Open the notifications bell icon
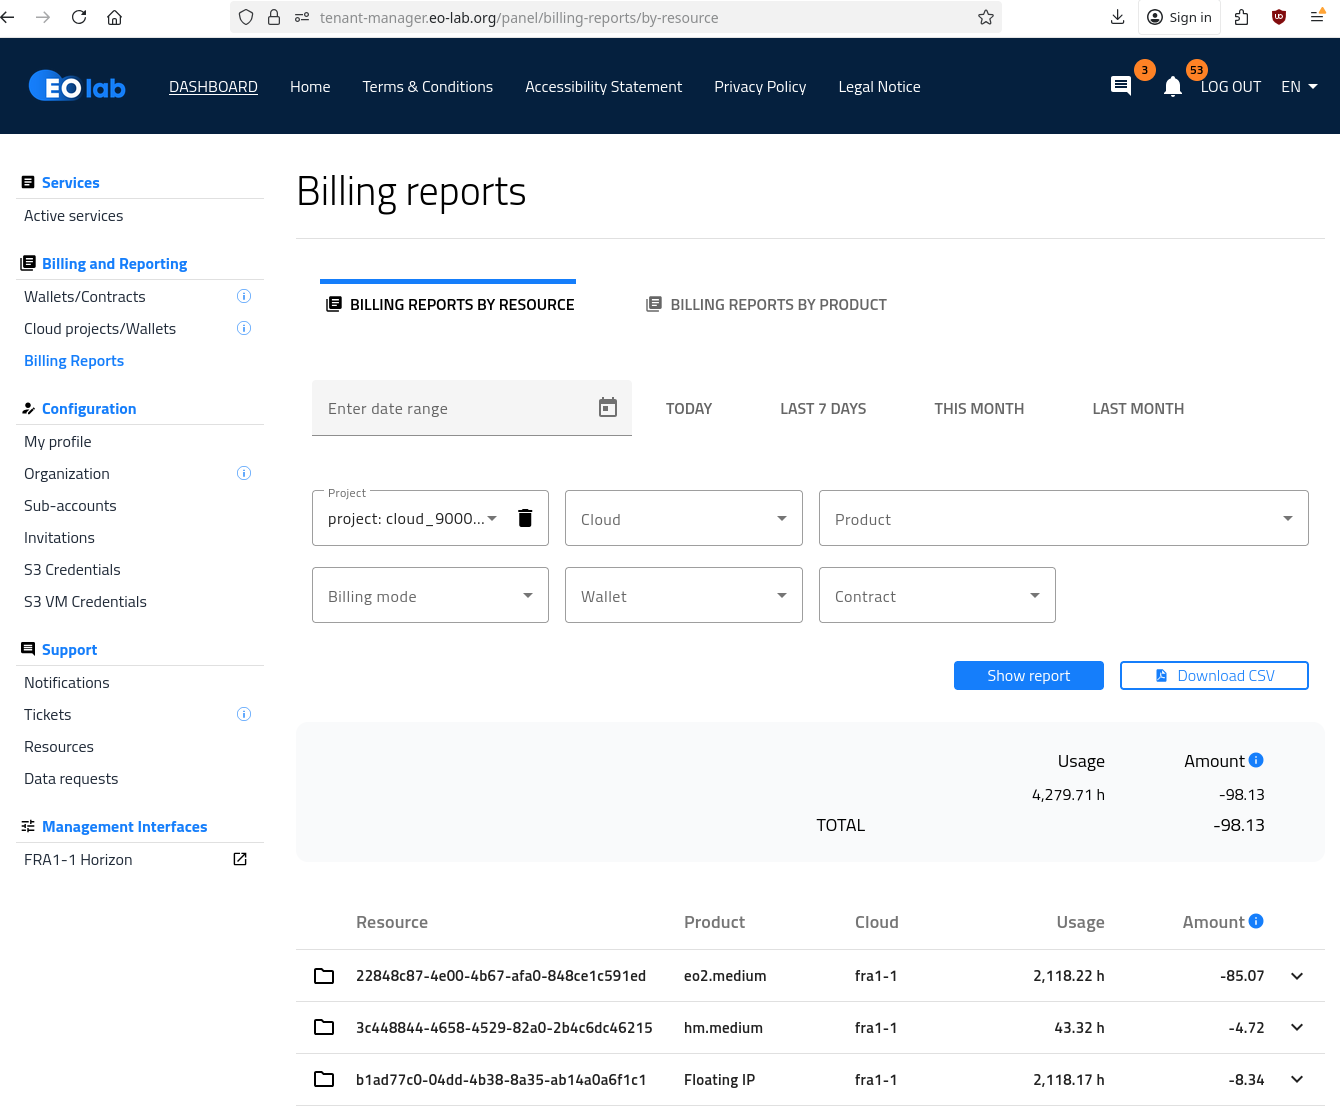The width and height of the screenshot is (1340, 1109). (x=1173, y=87)
